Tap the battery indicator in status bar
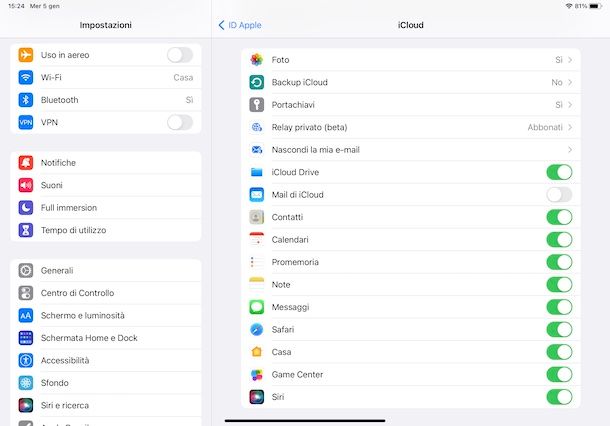610x426 pixels. click(x=596, y=6)
